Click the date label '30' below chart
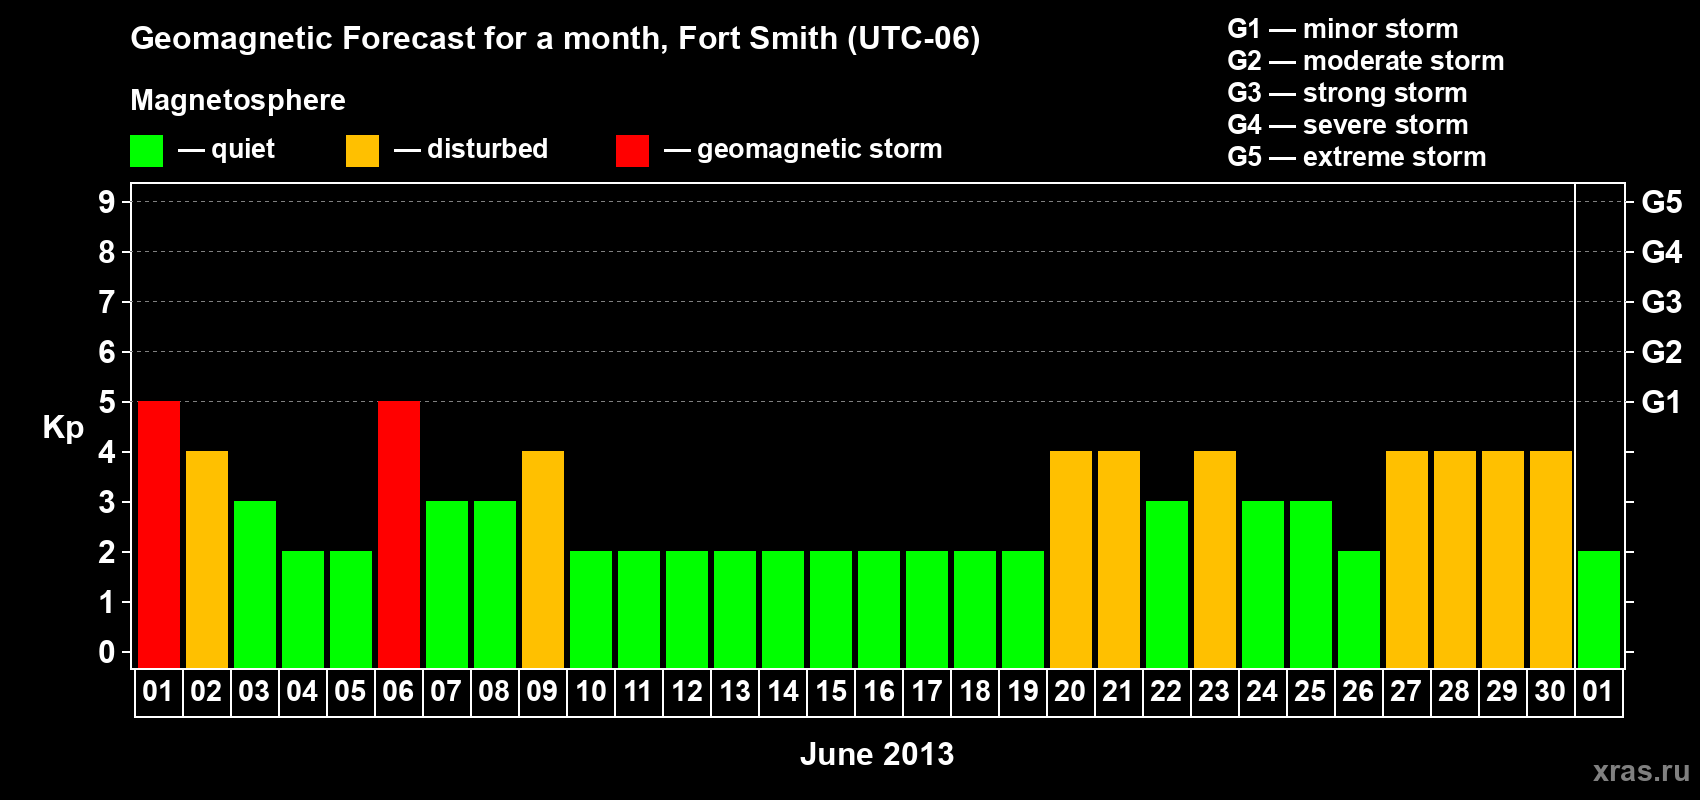The image size is (1700, 800). coord(1550,692)
